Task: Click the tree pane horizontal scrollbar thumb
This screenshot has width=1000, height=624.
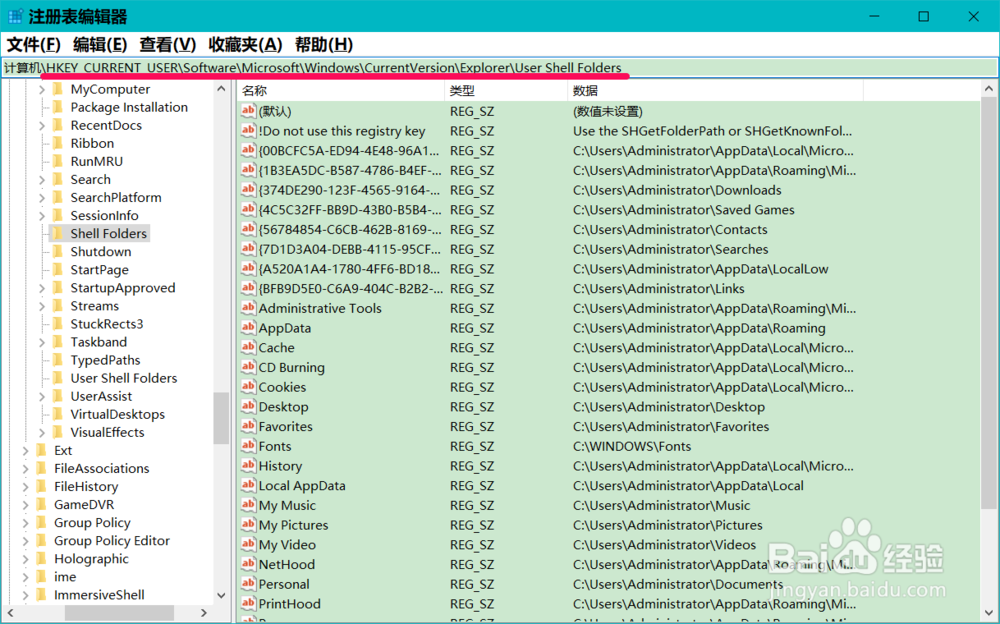Action: pos(119,613)
